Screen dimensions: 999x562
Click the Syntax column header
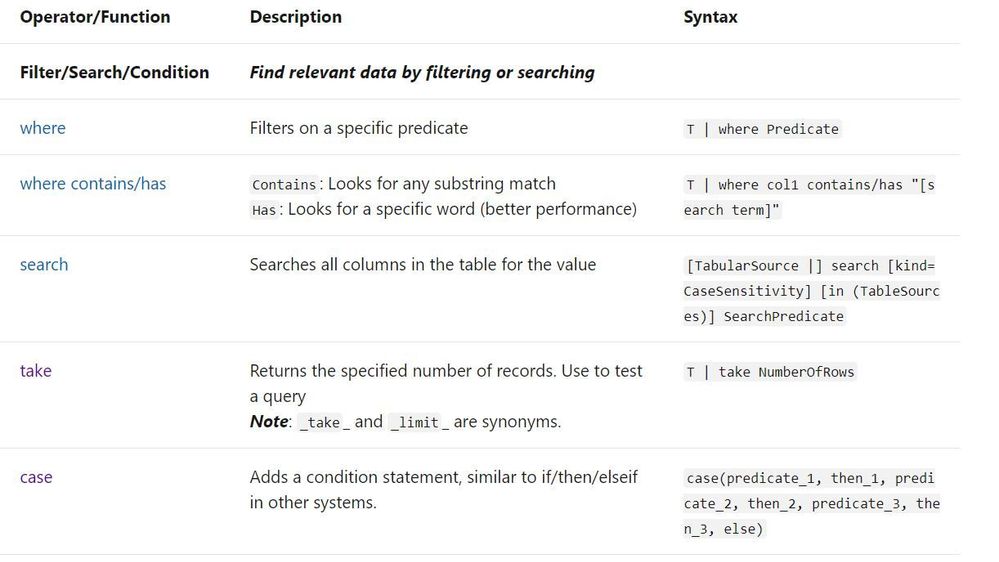pyautogui.click(x=710, y=17)
